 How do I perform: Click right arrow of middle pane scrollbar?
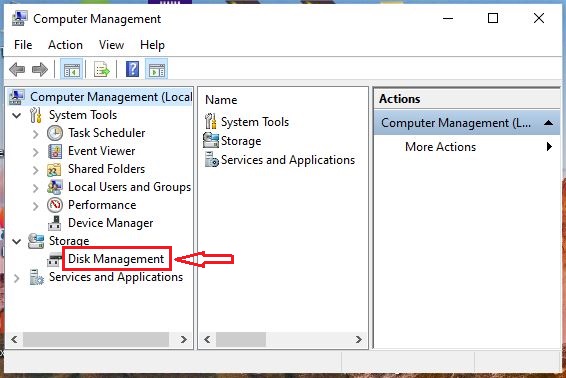(x=358, y=339)
